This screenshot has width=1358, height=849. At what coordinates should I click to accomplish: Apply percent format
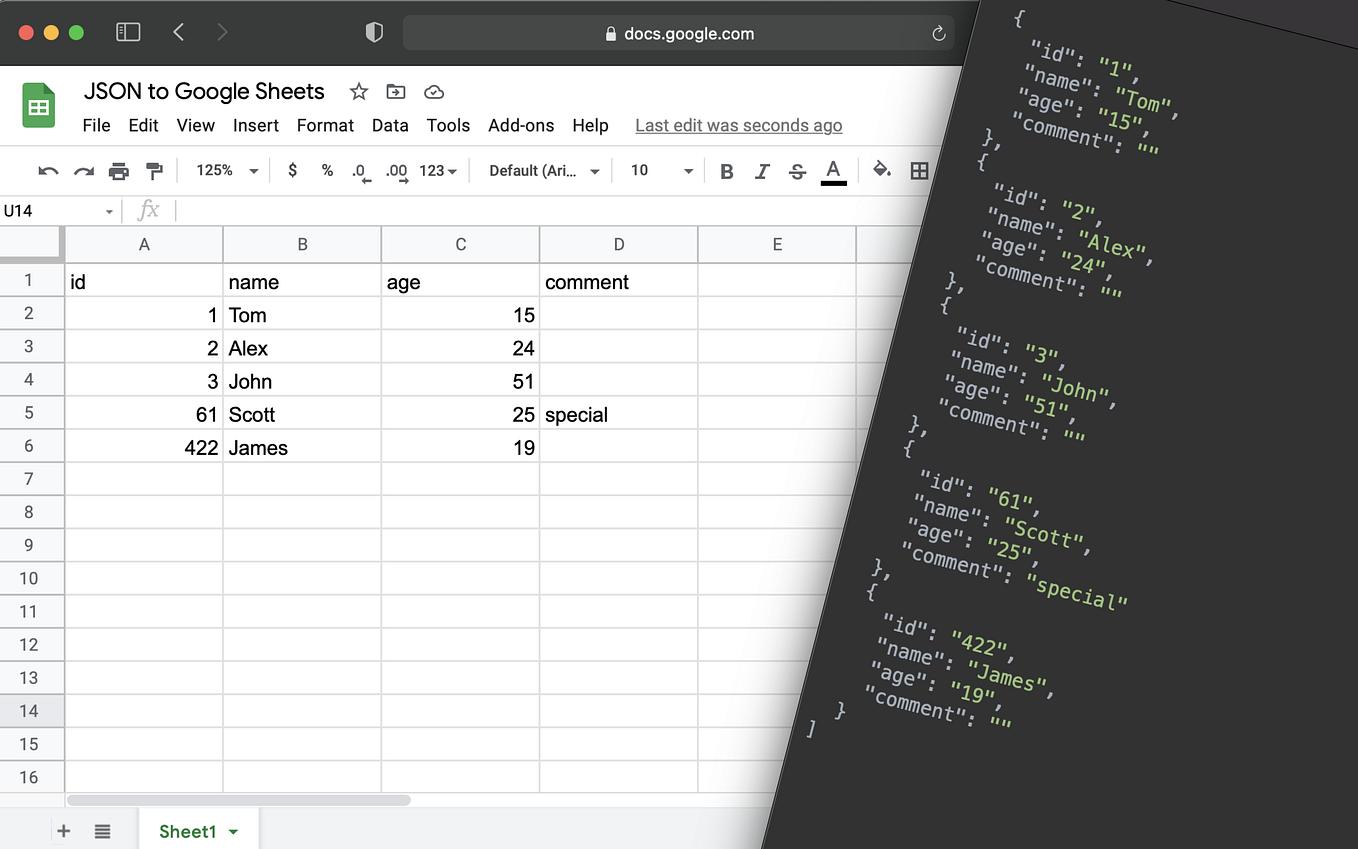pos(327,170)
